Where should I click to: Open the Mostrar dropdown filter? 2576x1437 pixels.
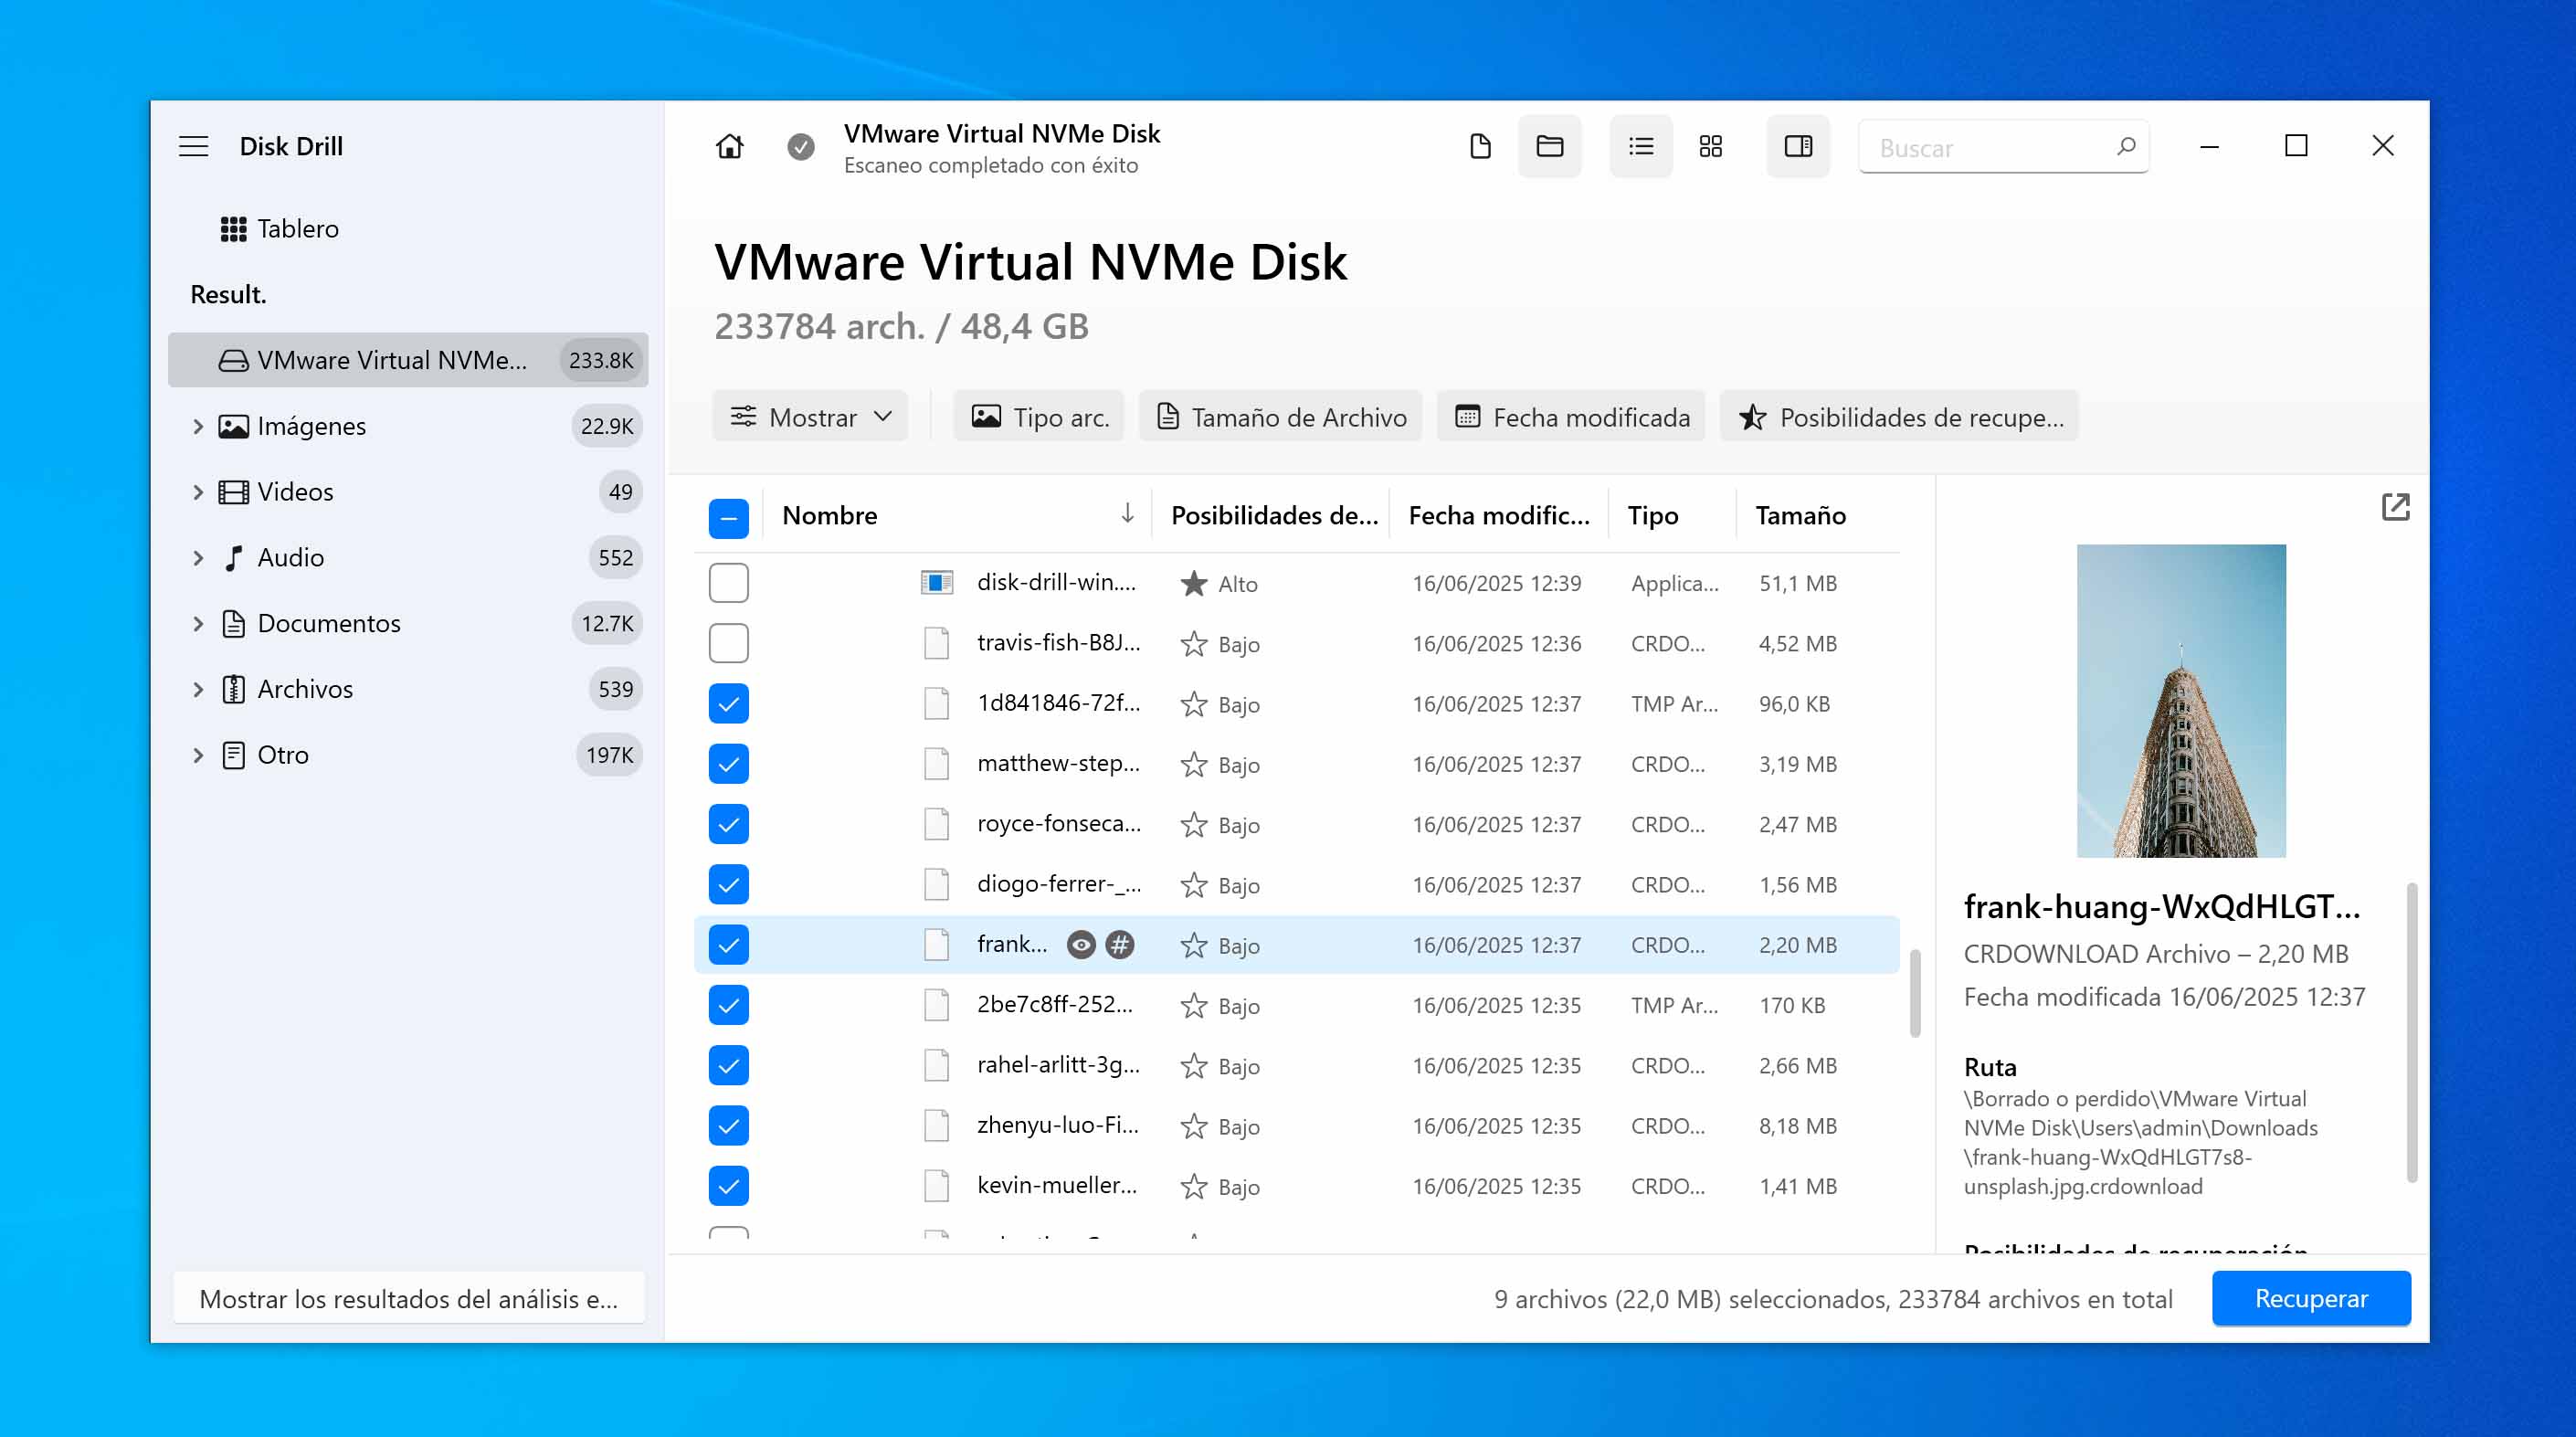[x=810, y=416]
